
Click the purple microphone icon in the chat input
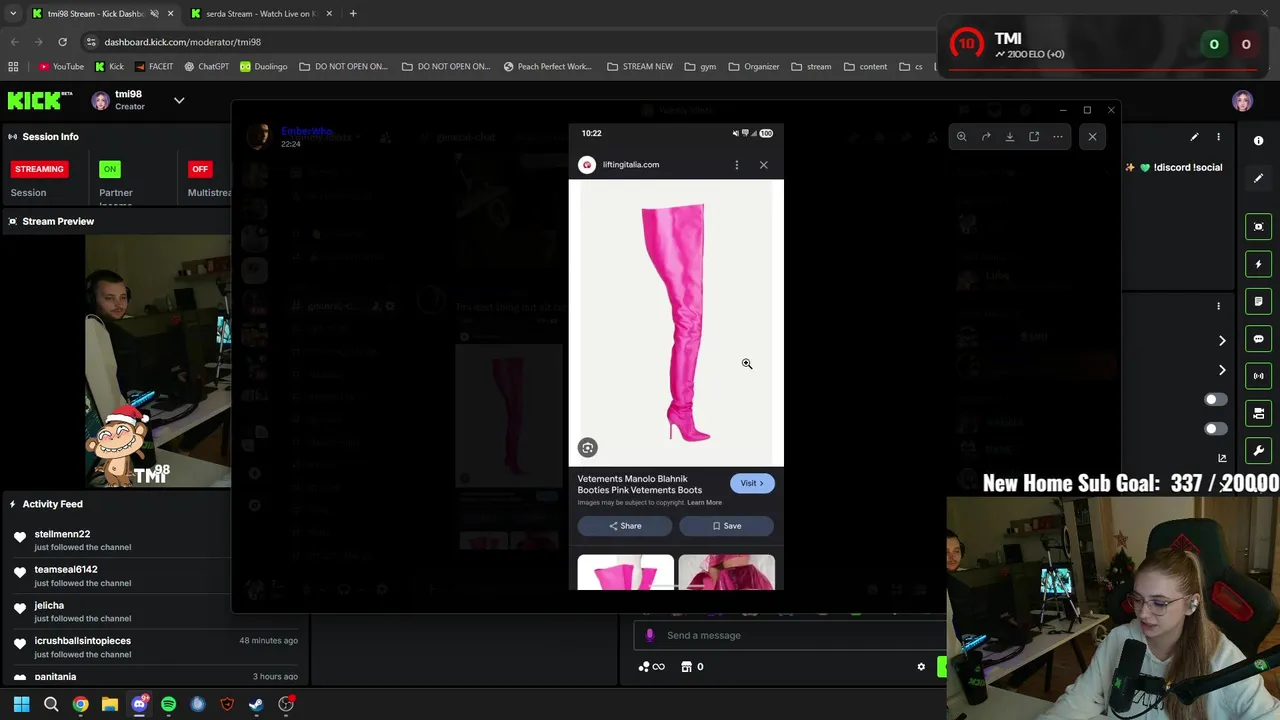coord(650,635)
